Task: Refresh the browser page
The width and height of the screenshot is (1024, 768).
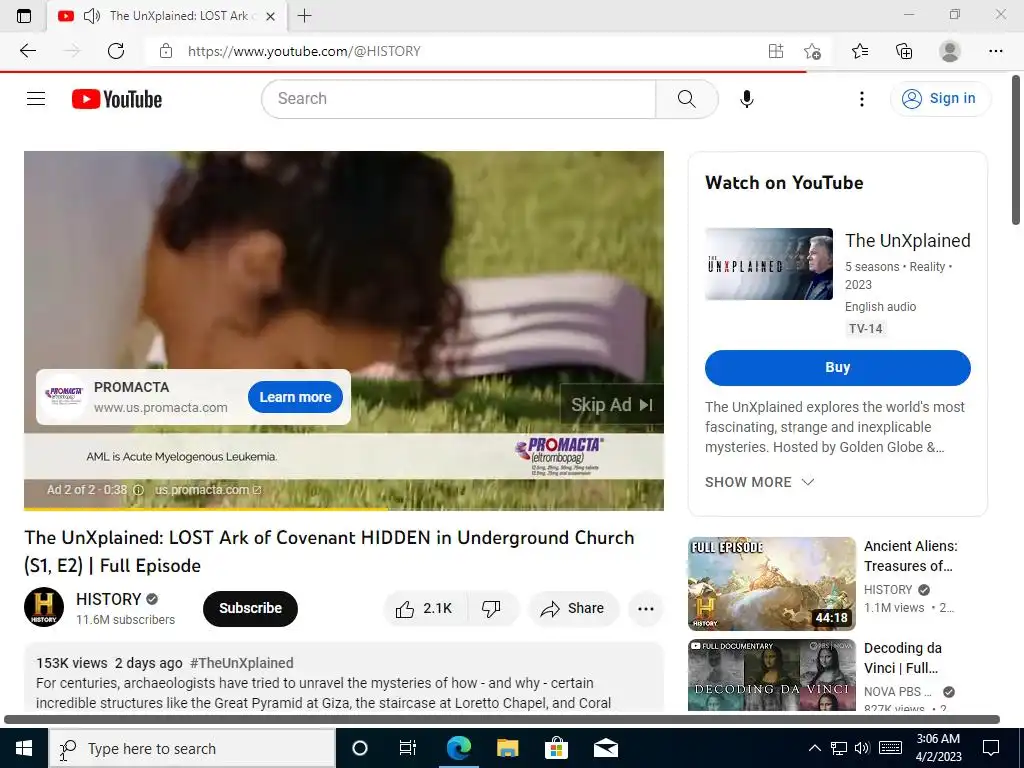Action: click(x=116, y=51)
